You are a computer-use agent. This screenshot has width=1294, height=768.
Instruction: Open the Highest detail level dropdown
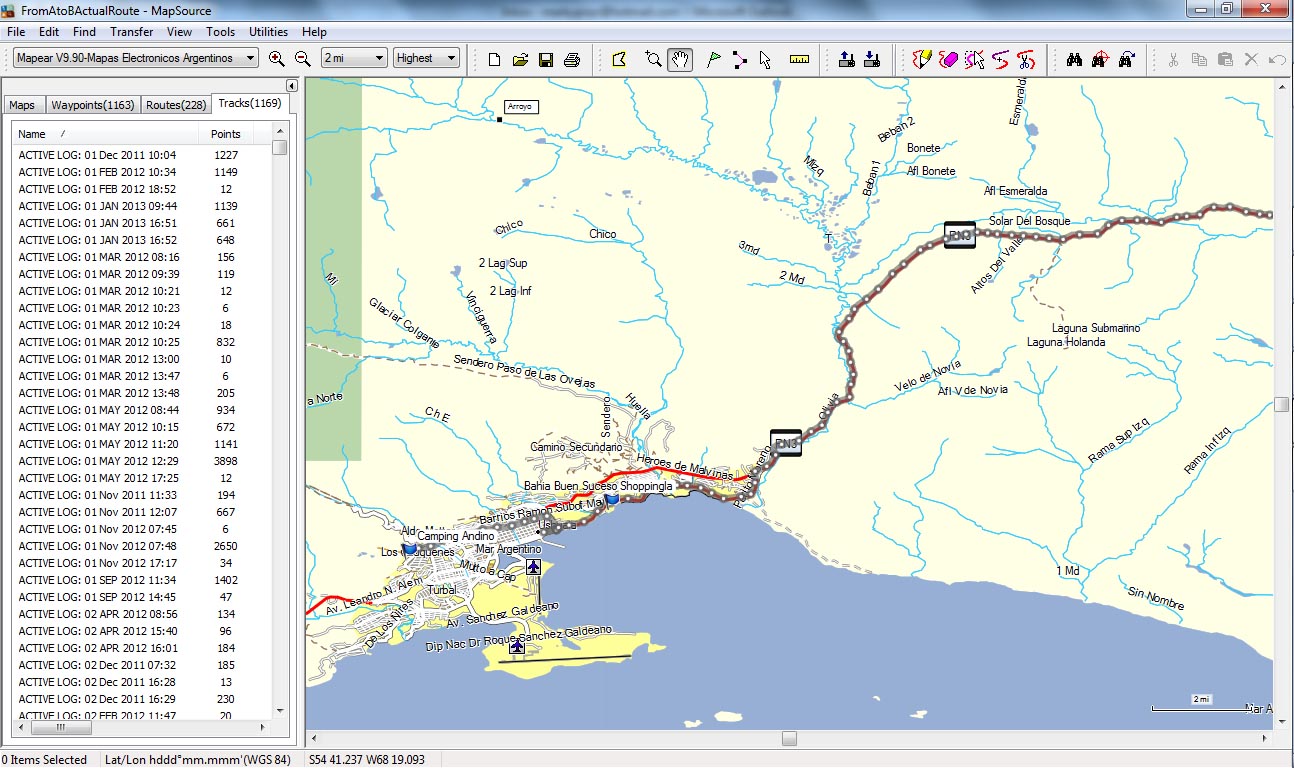tap(426, 58)
